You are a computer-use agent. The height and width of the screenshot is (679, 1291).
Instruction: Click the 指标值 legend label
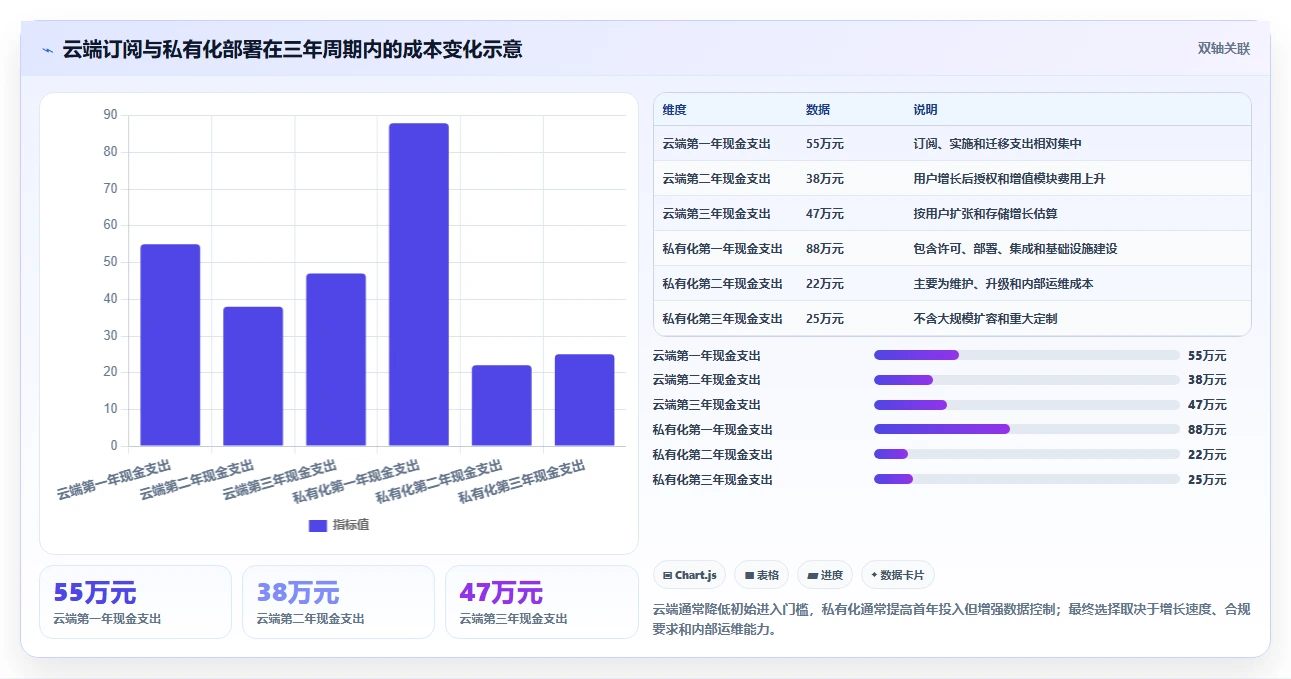tap(350, 526)
